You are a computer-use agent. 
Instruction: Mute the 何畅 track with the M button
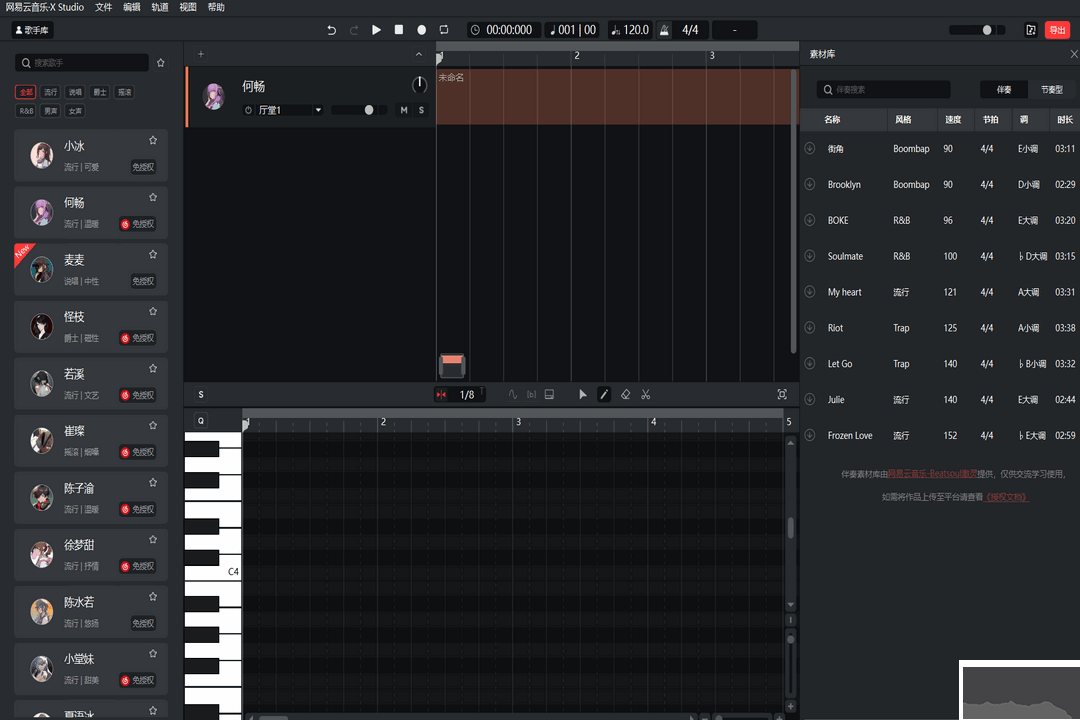[405, 110]
